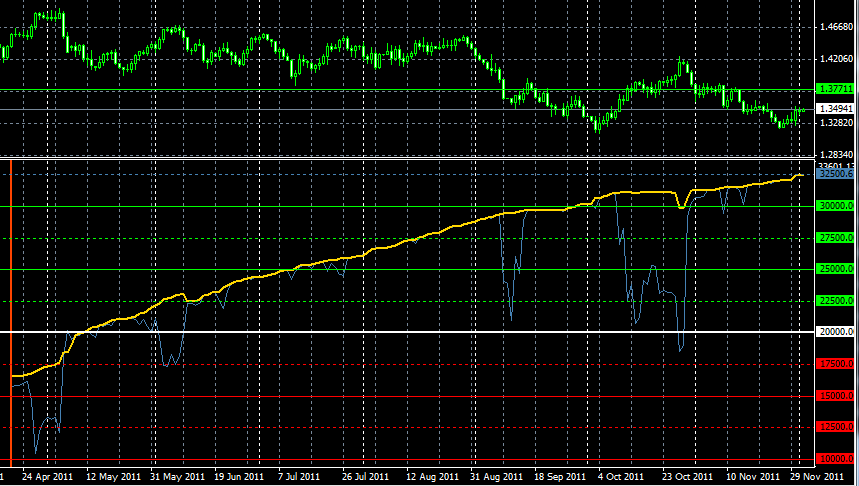The width and height of the screenshot is (859, 486).
Task: Click the 25000.0 green level label
Action: (x=835, y=269)
